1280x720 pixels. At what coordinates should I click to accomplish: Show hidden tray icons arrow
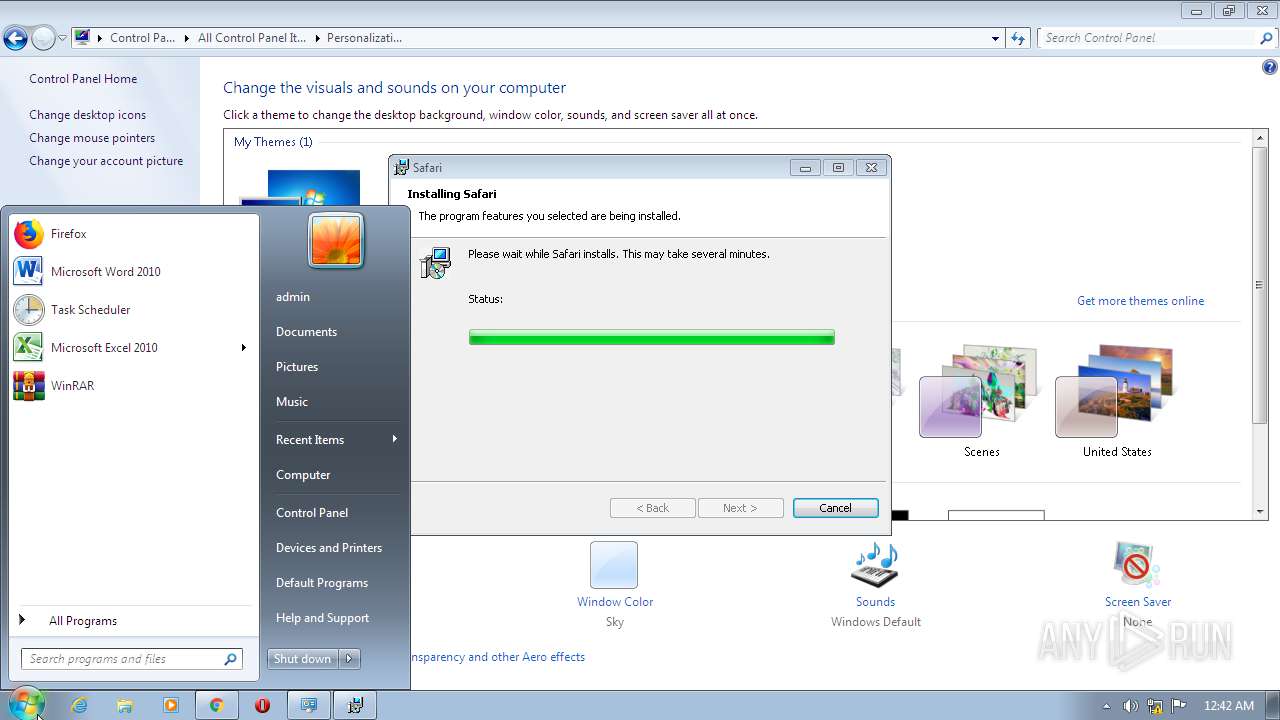click(x=1106, y=706)
